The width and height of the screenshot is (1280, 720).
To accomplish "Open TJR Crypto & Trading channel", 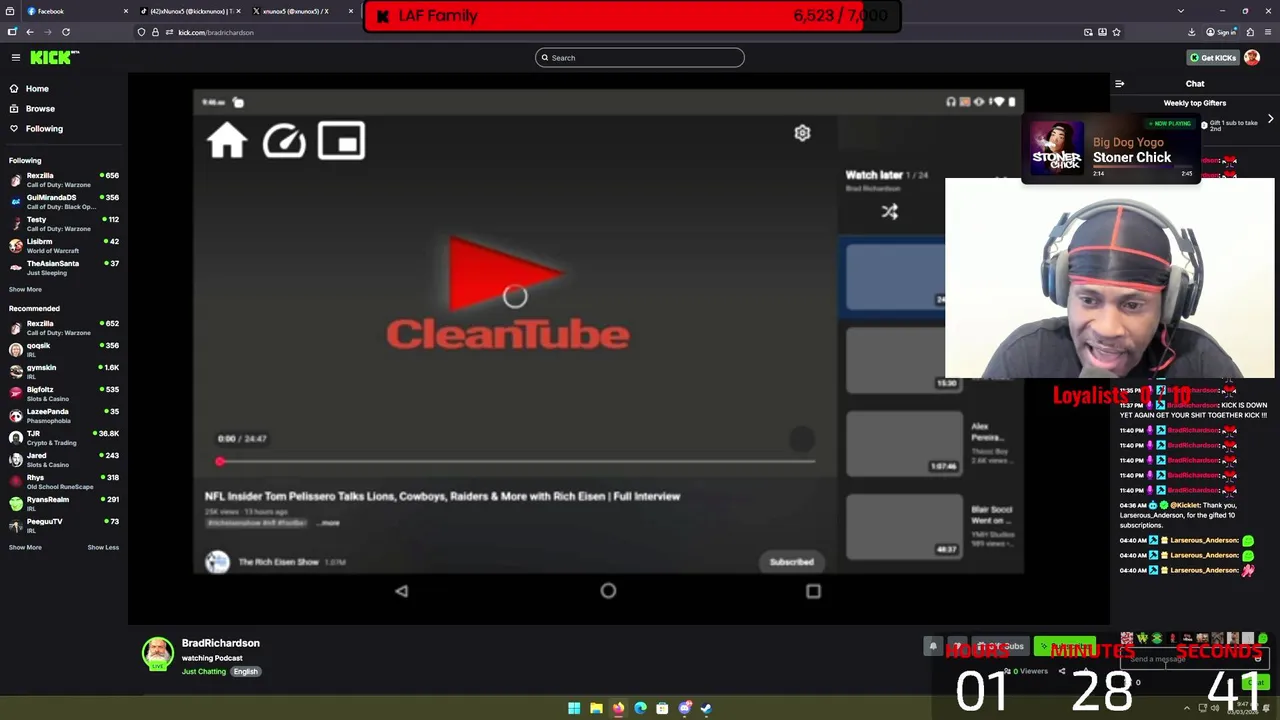I will click(x=64, y=438).
